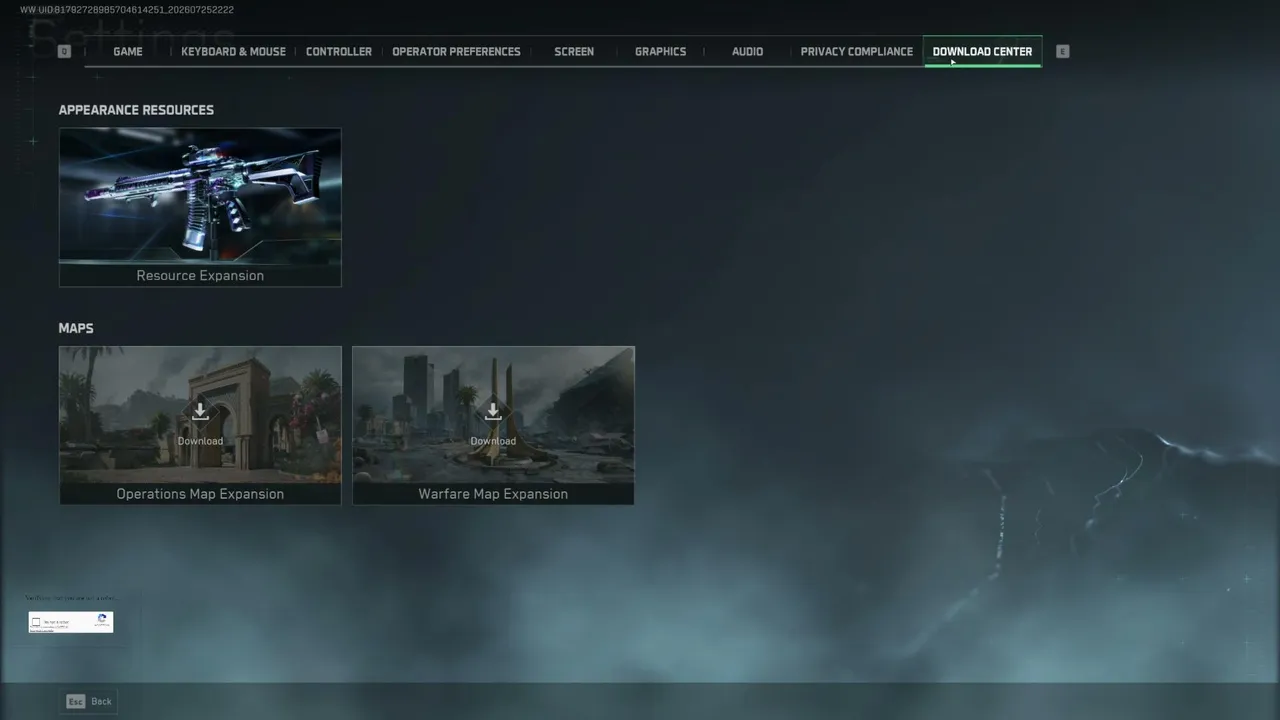Click the Warfare Map Expansion label
Screen dimensions: 1280x720
[x=493, y=494]
